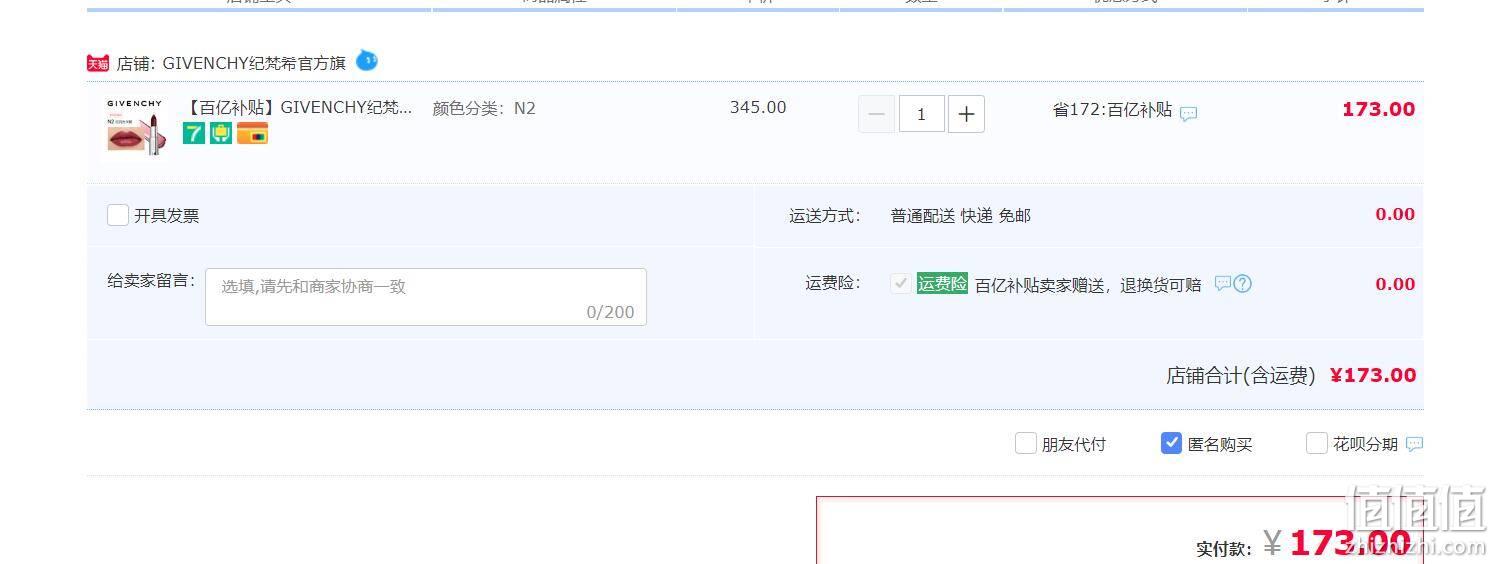Click the red subtotal 173.00 in the product row
Viewport: 1495px width, 564px height.
pyautogui.click(x=1378, y=110)
